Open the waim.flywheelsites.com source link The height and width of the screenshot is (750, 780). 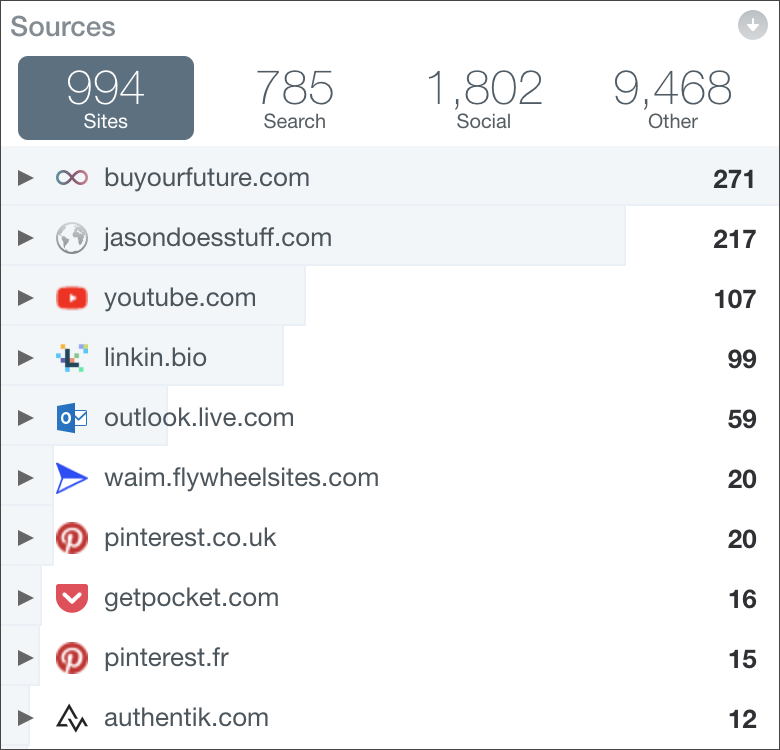pyautogui.click(x=241, y=478)
